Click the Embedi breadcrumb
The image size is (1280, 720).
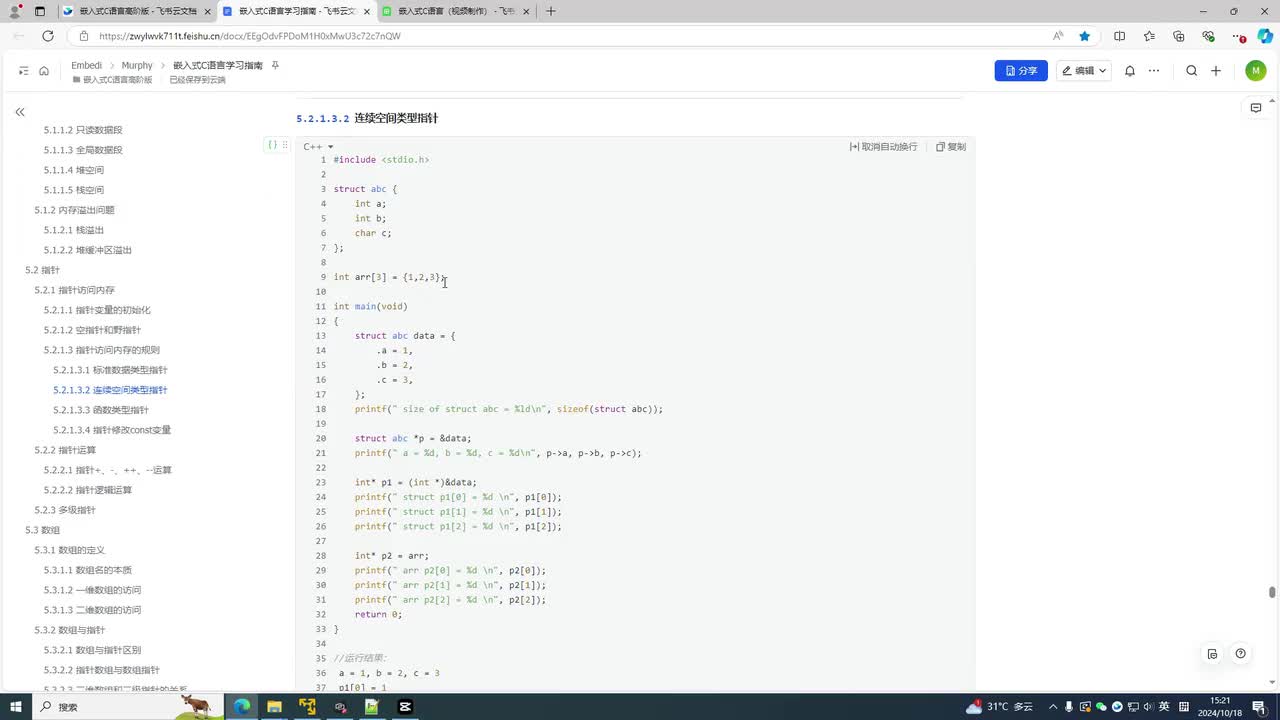(87, 65)
